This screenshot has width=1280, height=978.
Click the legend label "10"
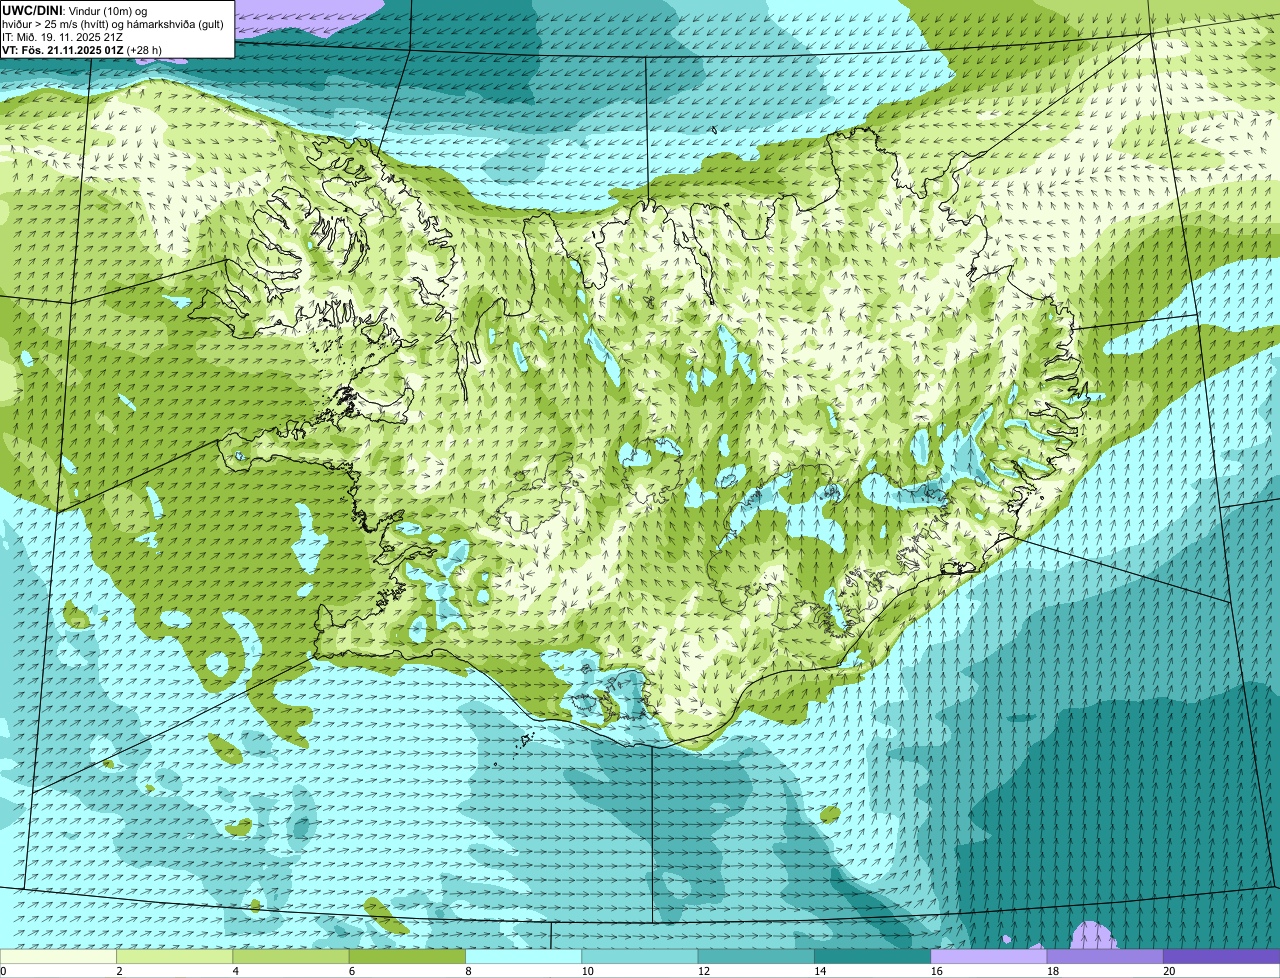587,971
